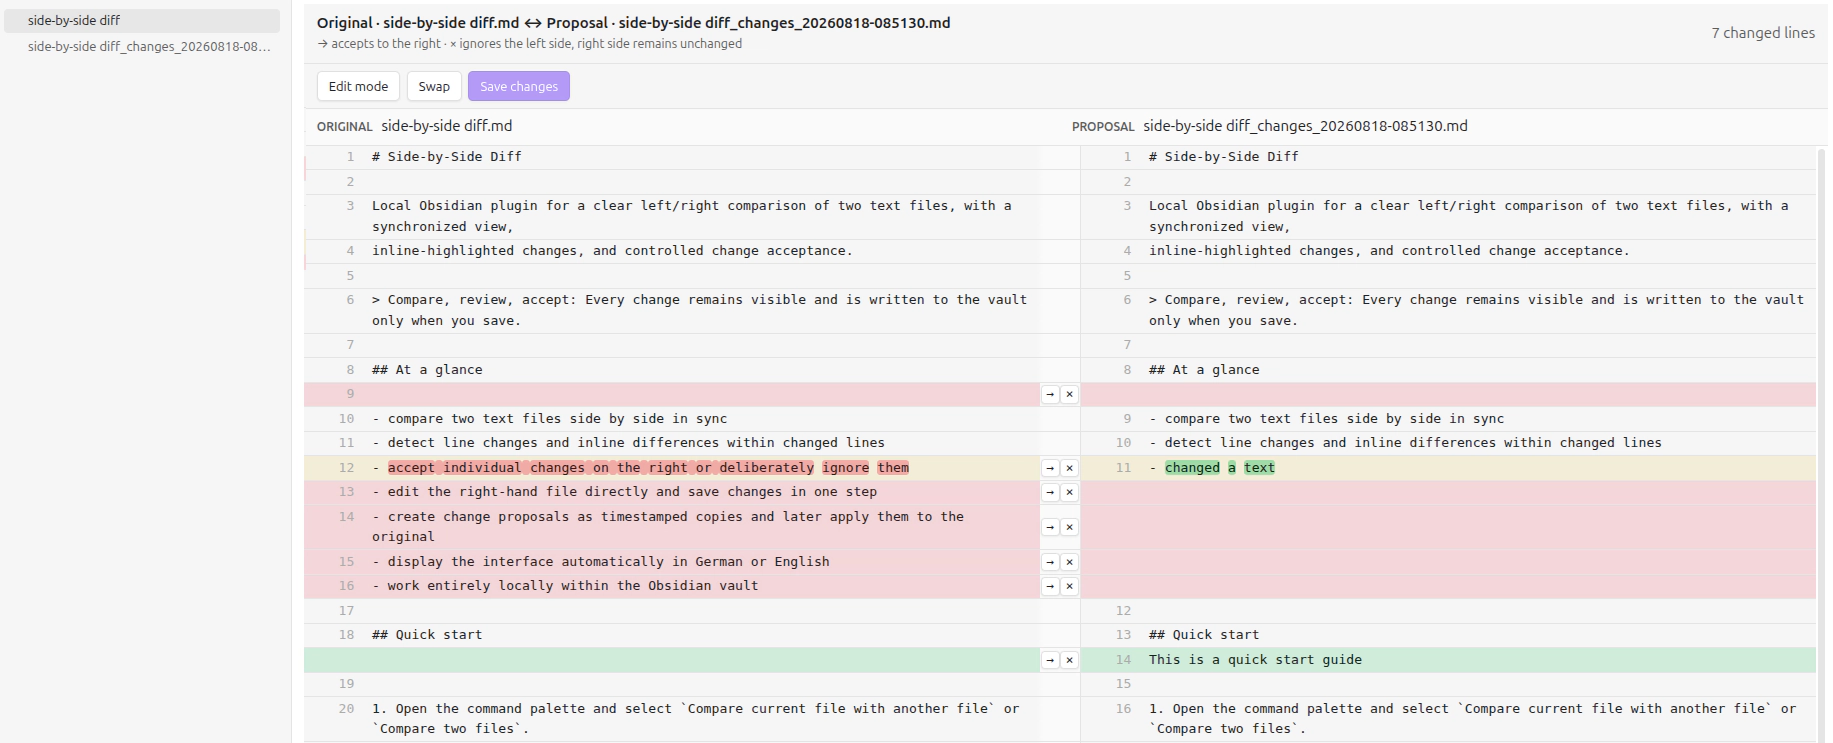
Task: Ignore line 16 'work entirely locally' change
Action: pos(1069,586)
